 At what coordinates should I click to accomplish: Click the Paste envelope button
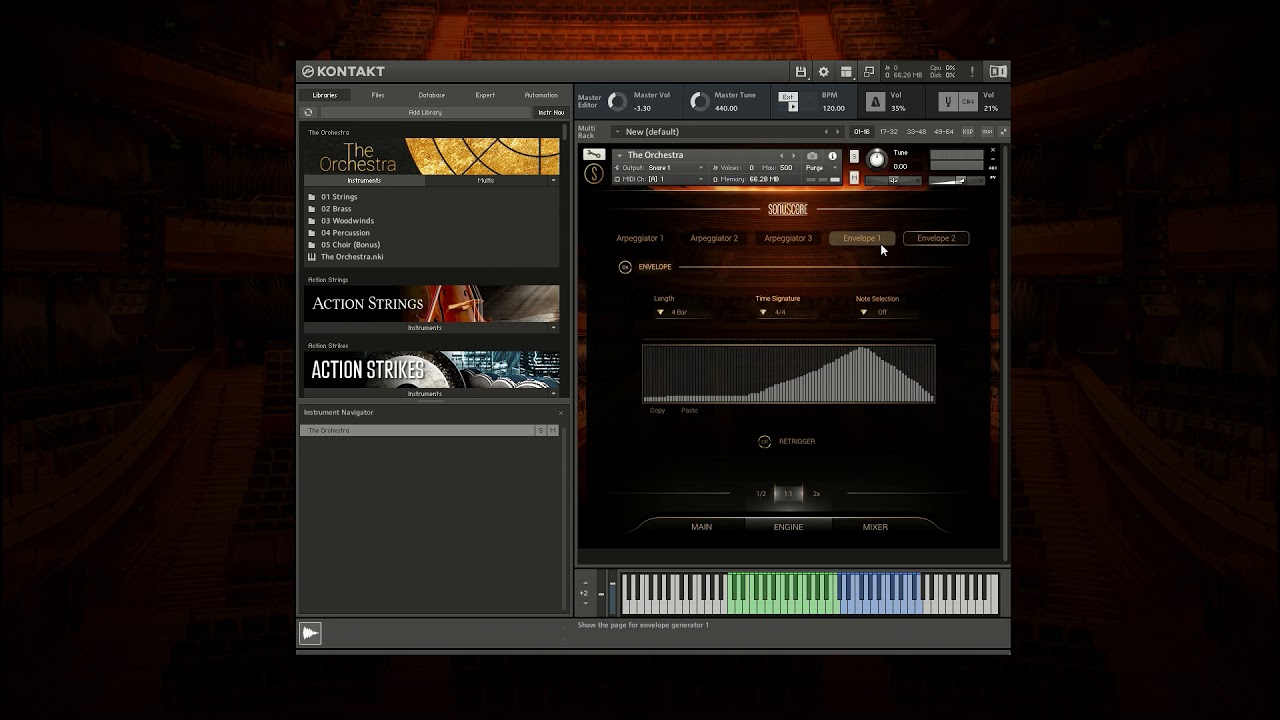689,411
